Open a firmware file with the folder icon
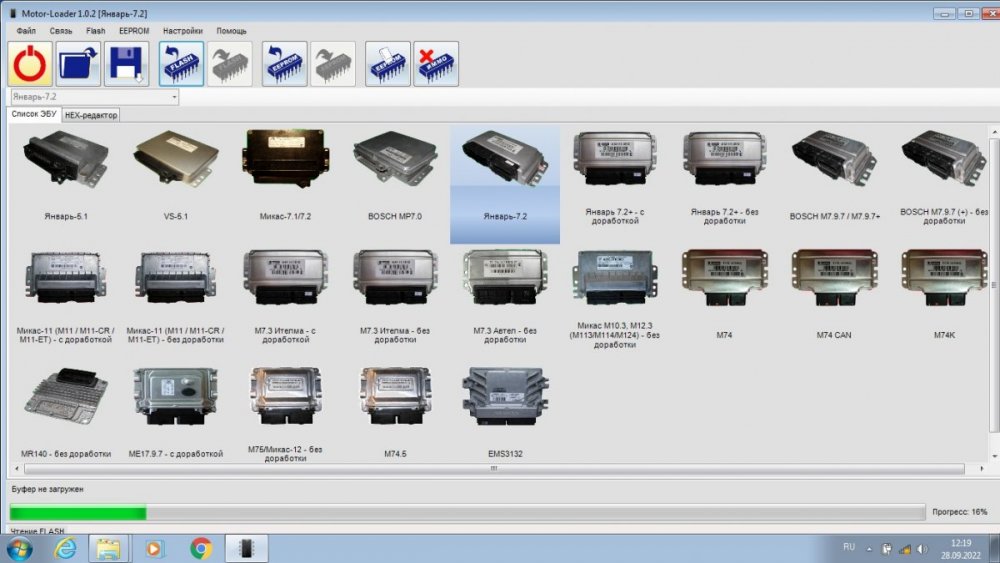The height and width of the screenshot is (563, 1000). [x=78, y=64]
